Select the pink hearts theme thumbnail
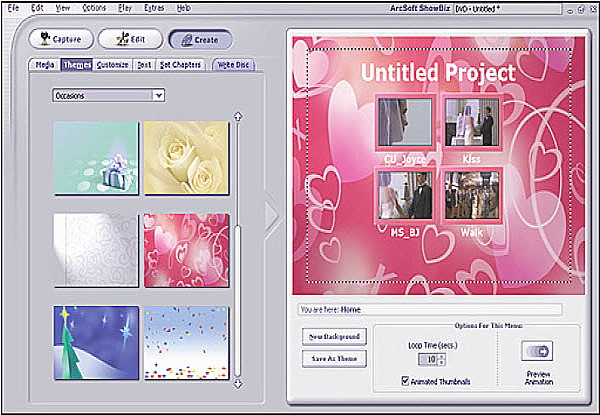This screenshot has width=600, height=415. coord(186,248)
